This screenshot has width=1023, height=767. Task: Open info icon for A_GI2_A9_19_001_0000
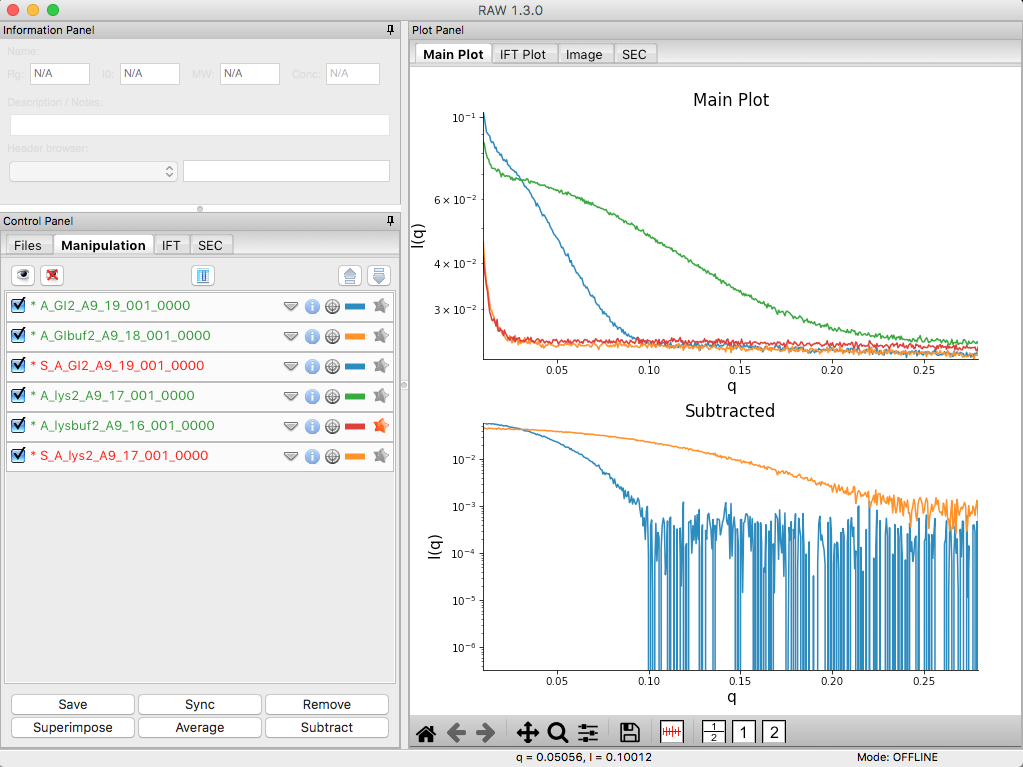(313, 307)
